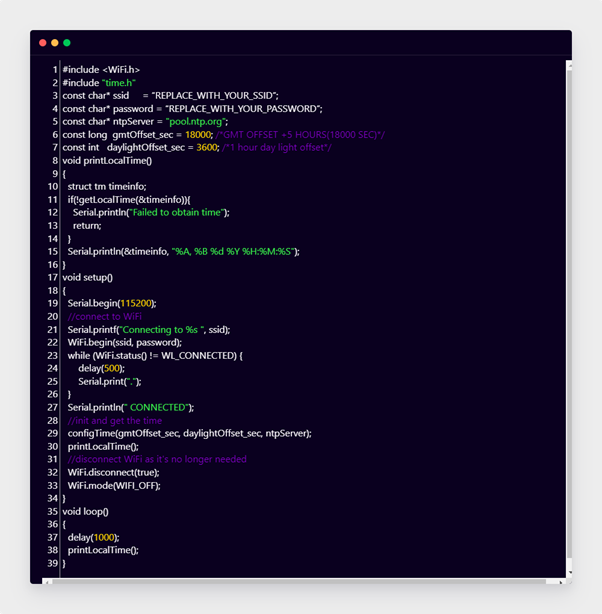Click the yellow minimize dot
The image size is (602, 614).
coord(55,43)
